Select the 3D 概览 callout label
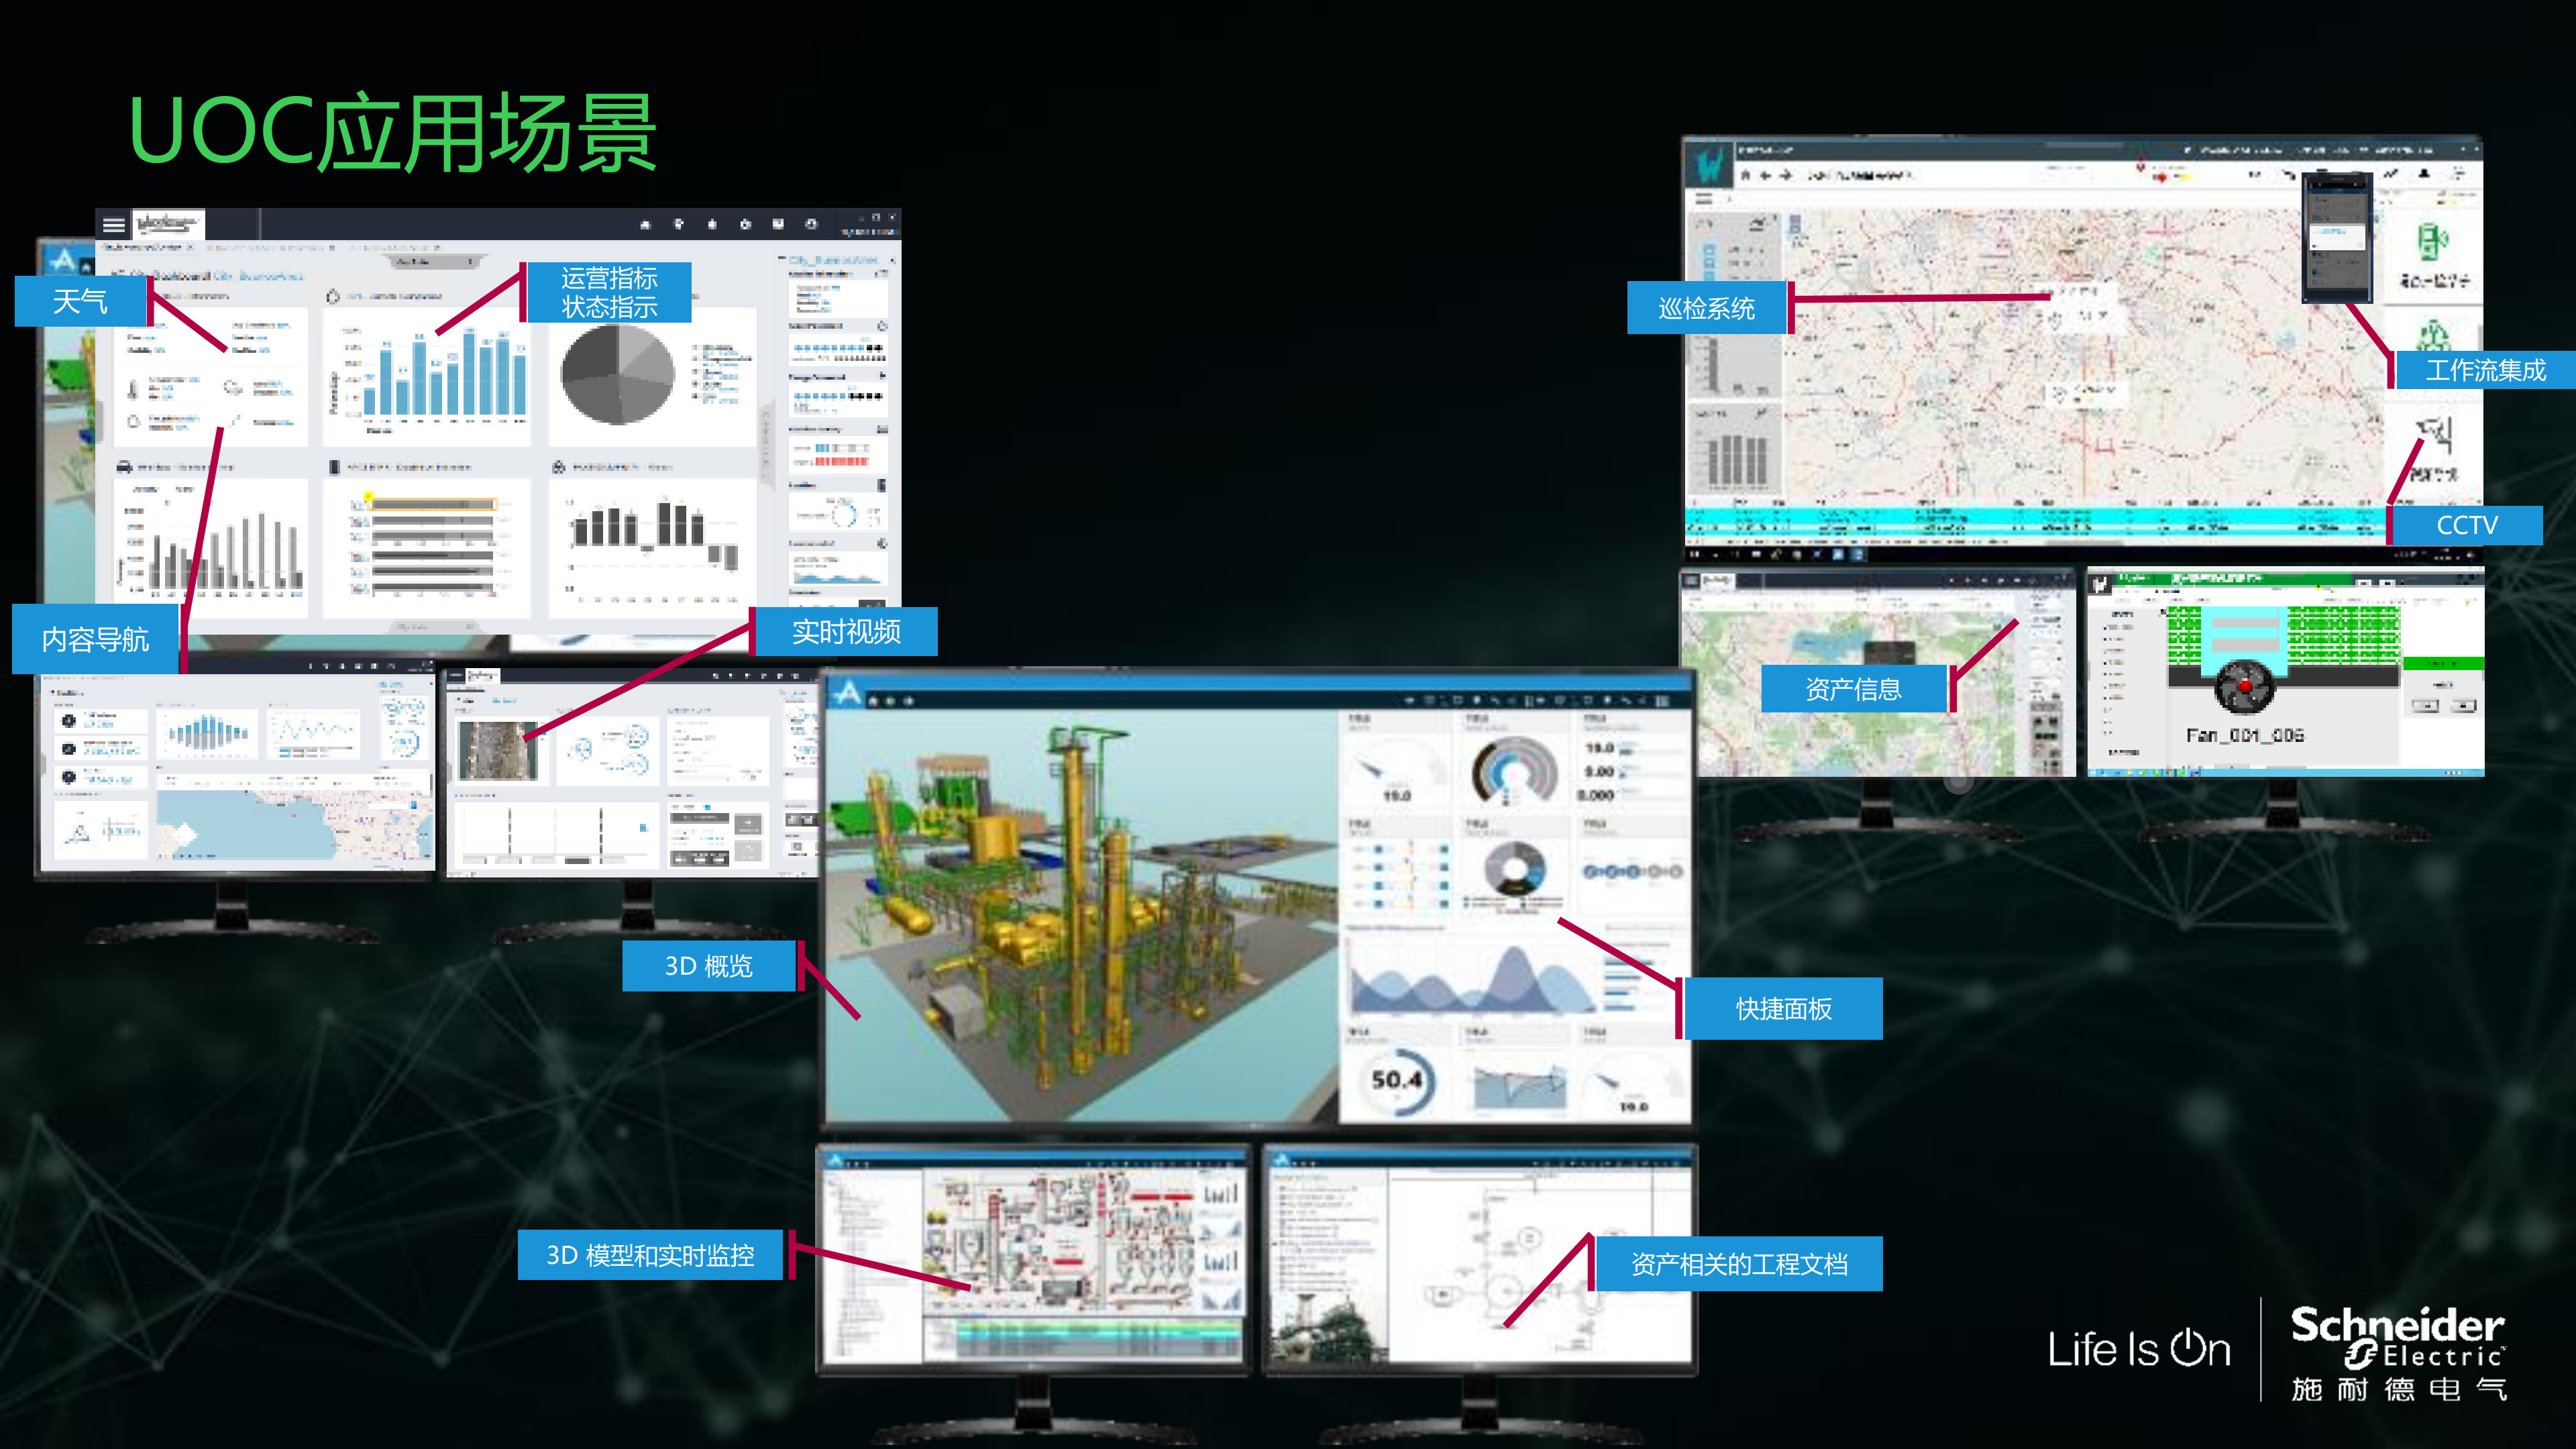Screen dimensions: 2576x1449 (x=708, y=966)
